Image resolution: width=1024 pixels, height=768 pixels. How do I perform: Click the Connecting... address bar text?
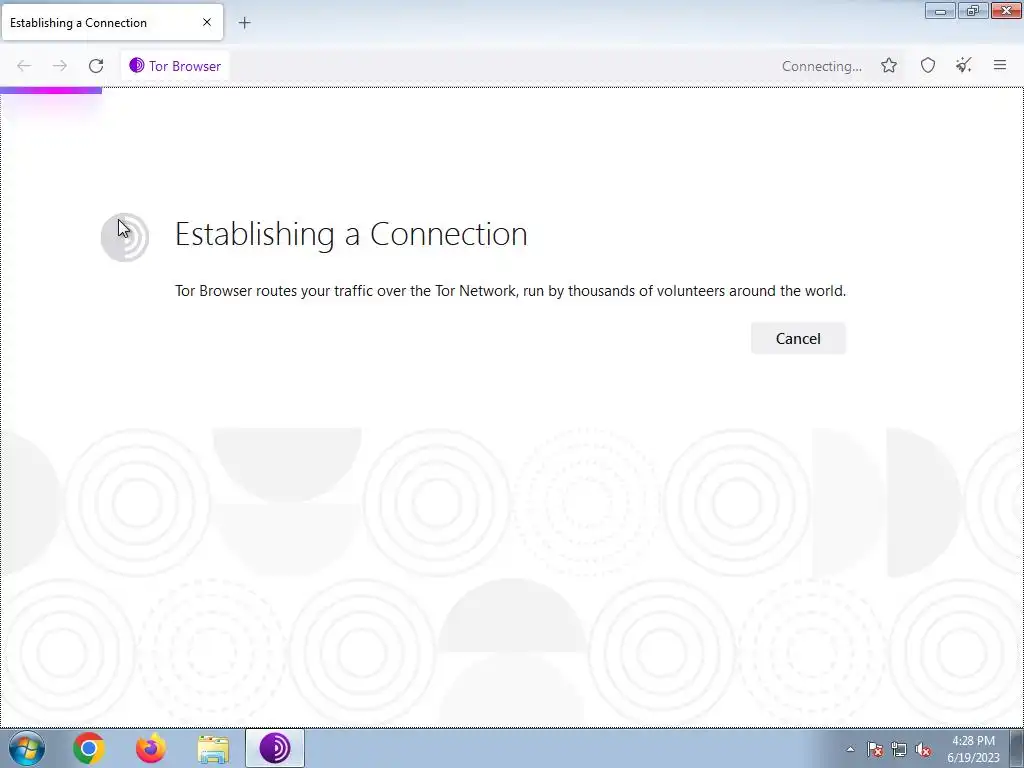[x=822, y=66]
